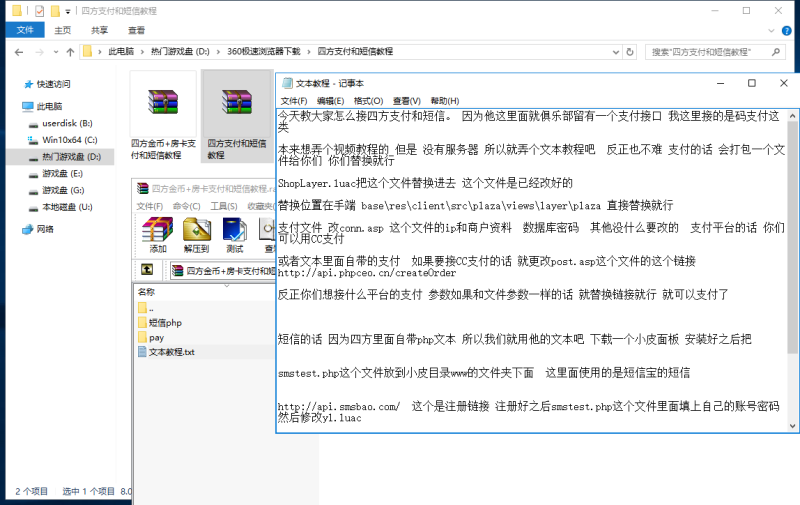Switch to the 共享 ribbon tab
This screenshot has height=505, width=800.
(99, 30)
